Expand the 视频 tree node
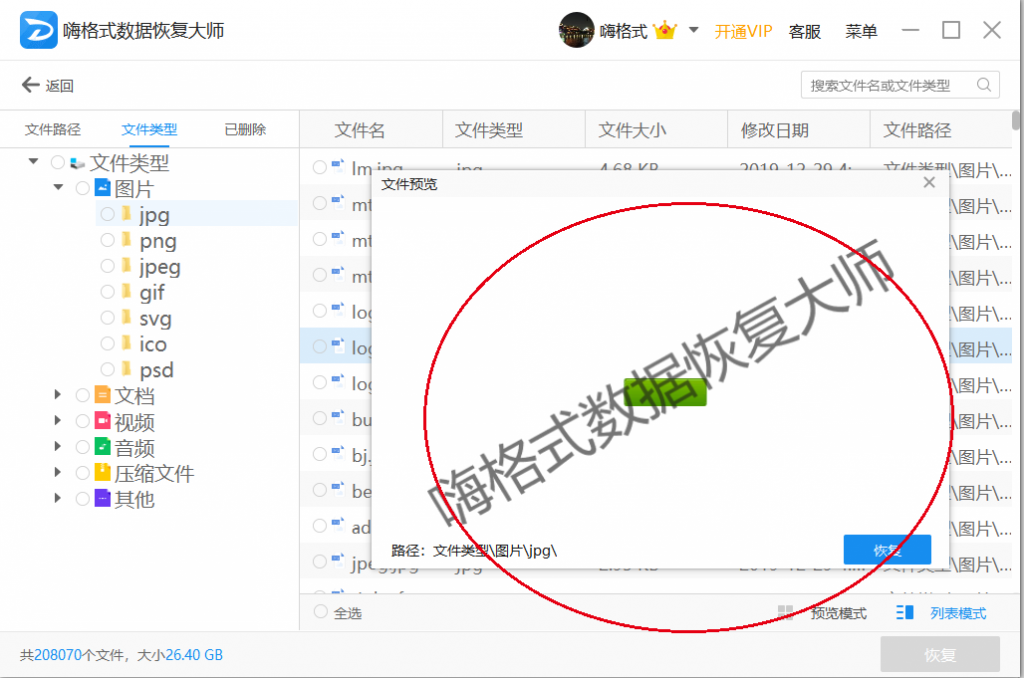 (57, 420)
